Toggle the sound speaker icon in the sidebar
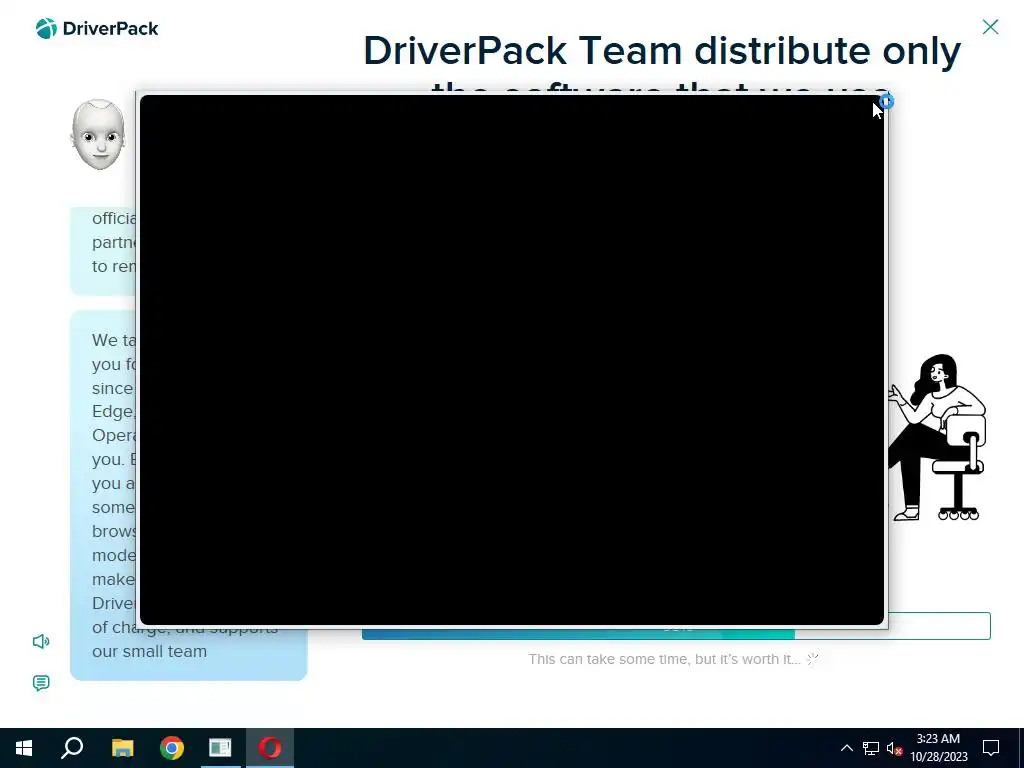Image resolution: width=1024 pixels, height=768 pixels. [x=41, y=641]
